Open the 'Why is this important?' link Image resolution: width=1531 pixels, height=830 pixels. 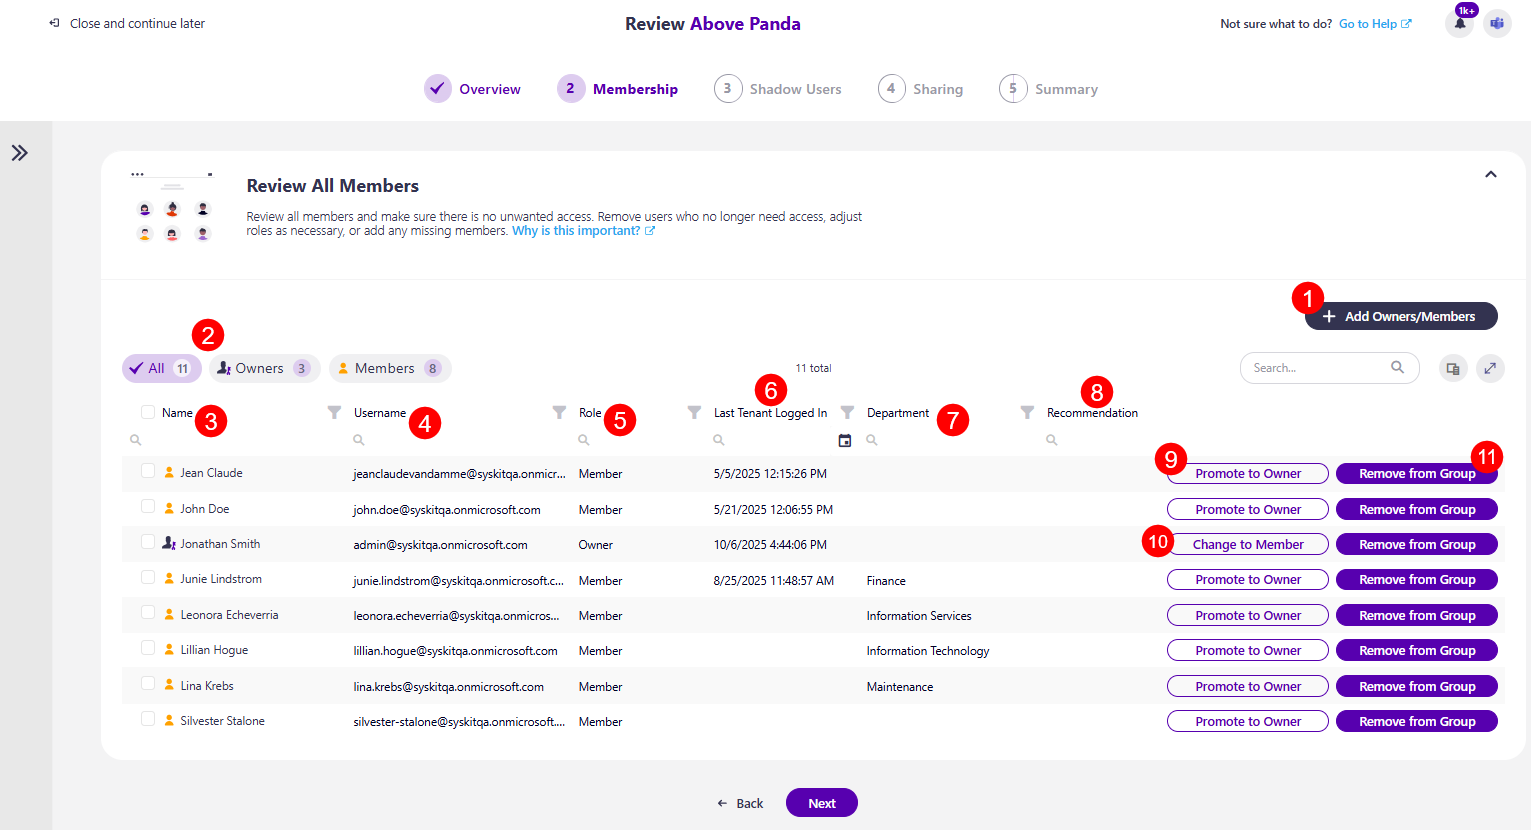(x=578, y=230)
